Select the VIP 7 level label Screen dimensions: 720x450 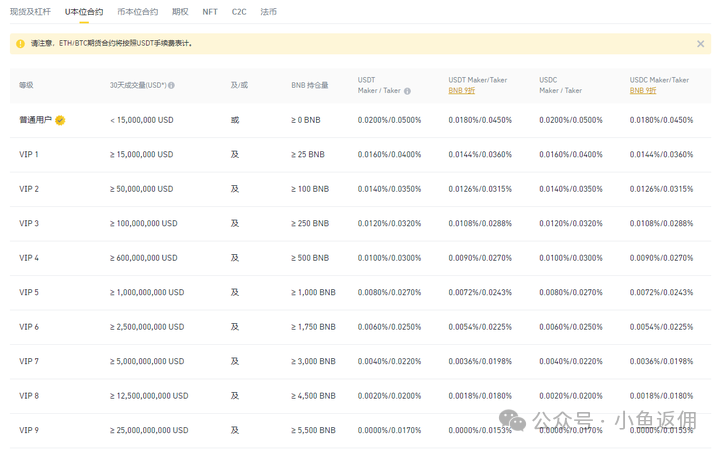pyautogui.click(x=29, y=361)
